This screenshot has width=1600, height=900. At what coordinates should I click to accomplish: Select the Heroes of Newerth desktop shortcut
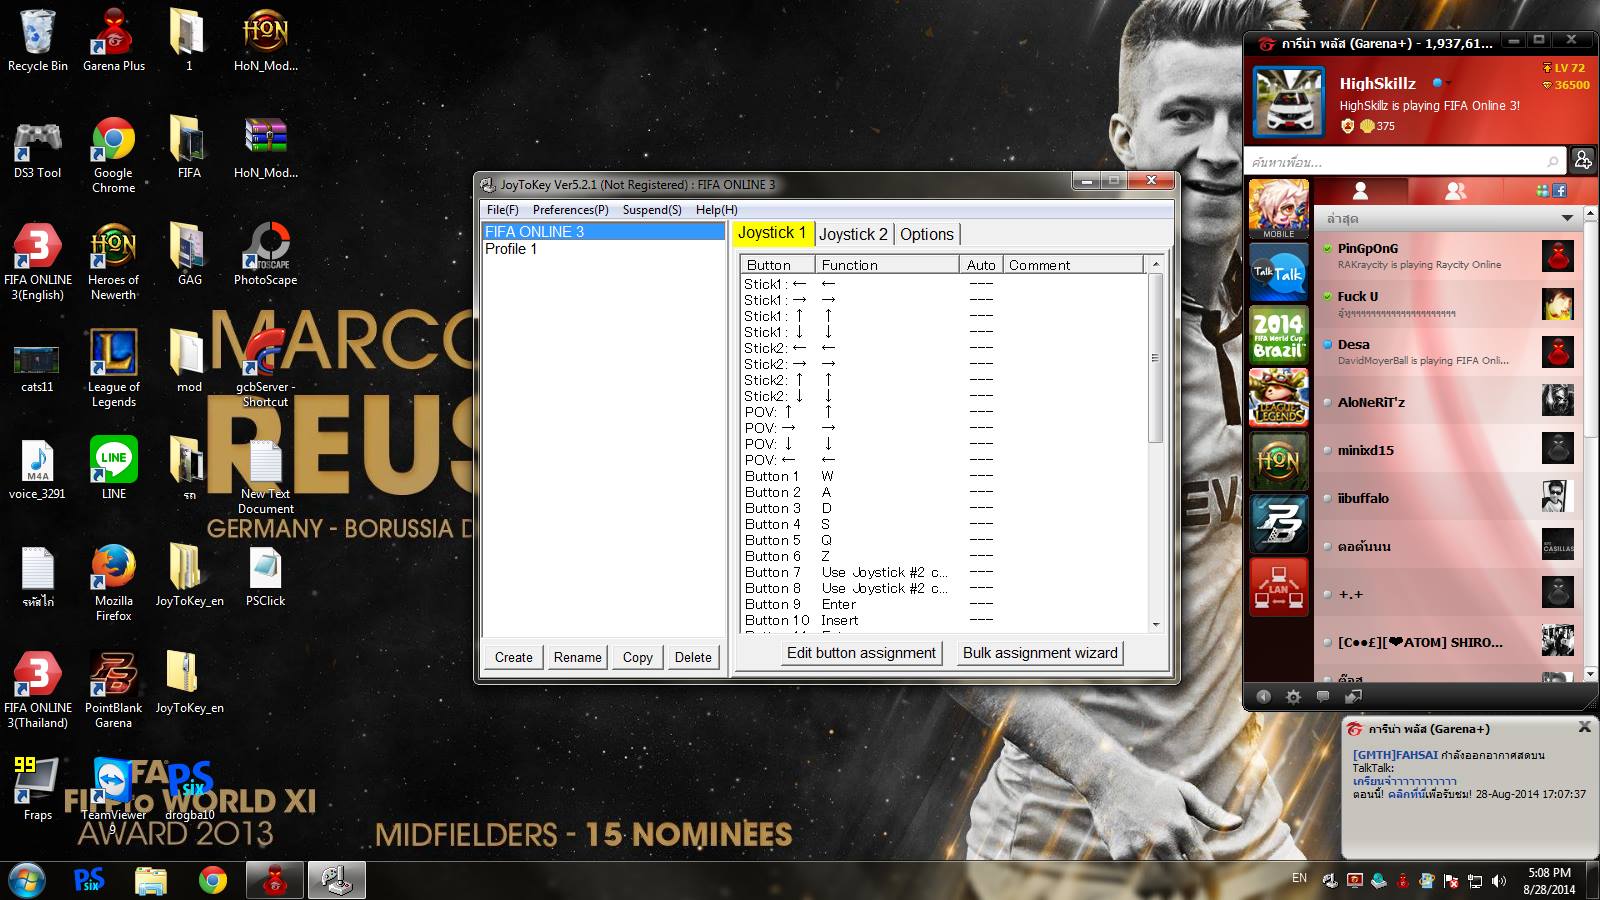[114, 262]
